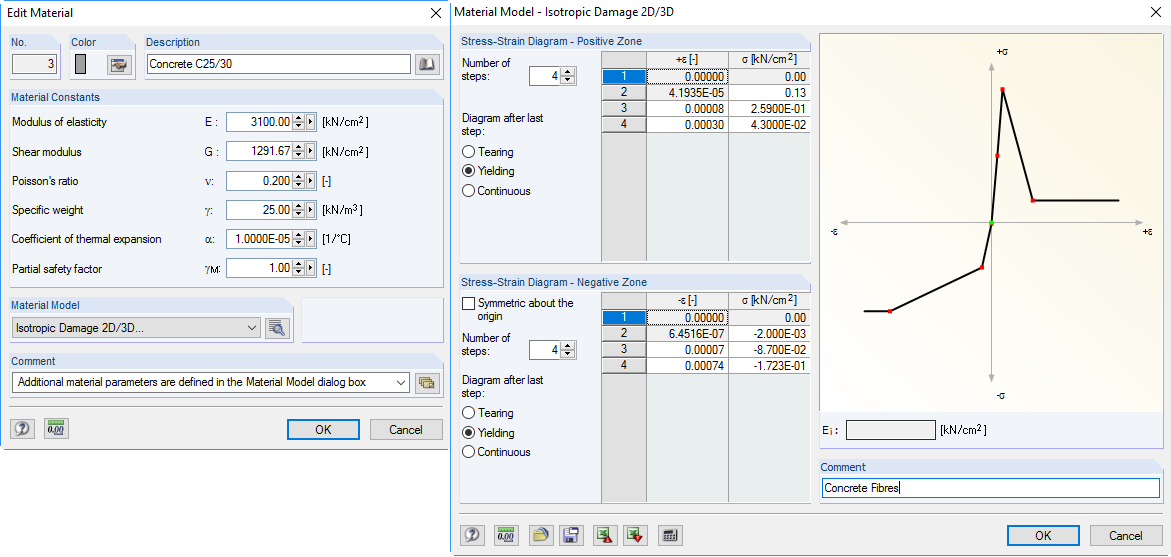Open Partial safety factor arrow menu
This screenshot has height=557, width=1171.
[311, 268]
